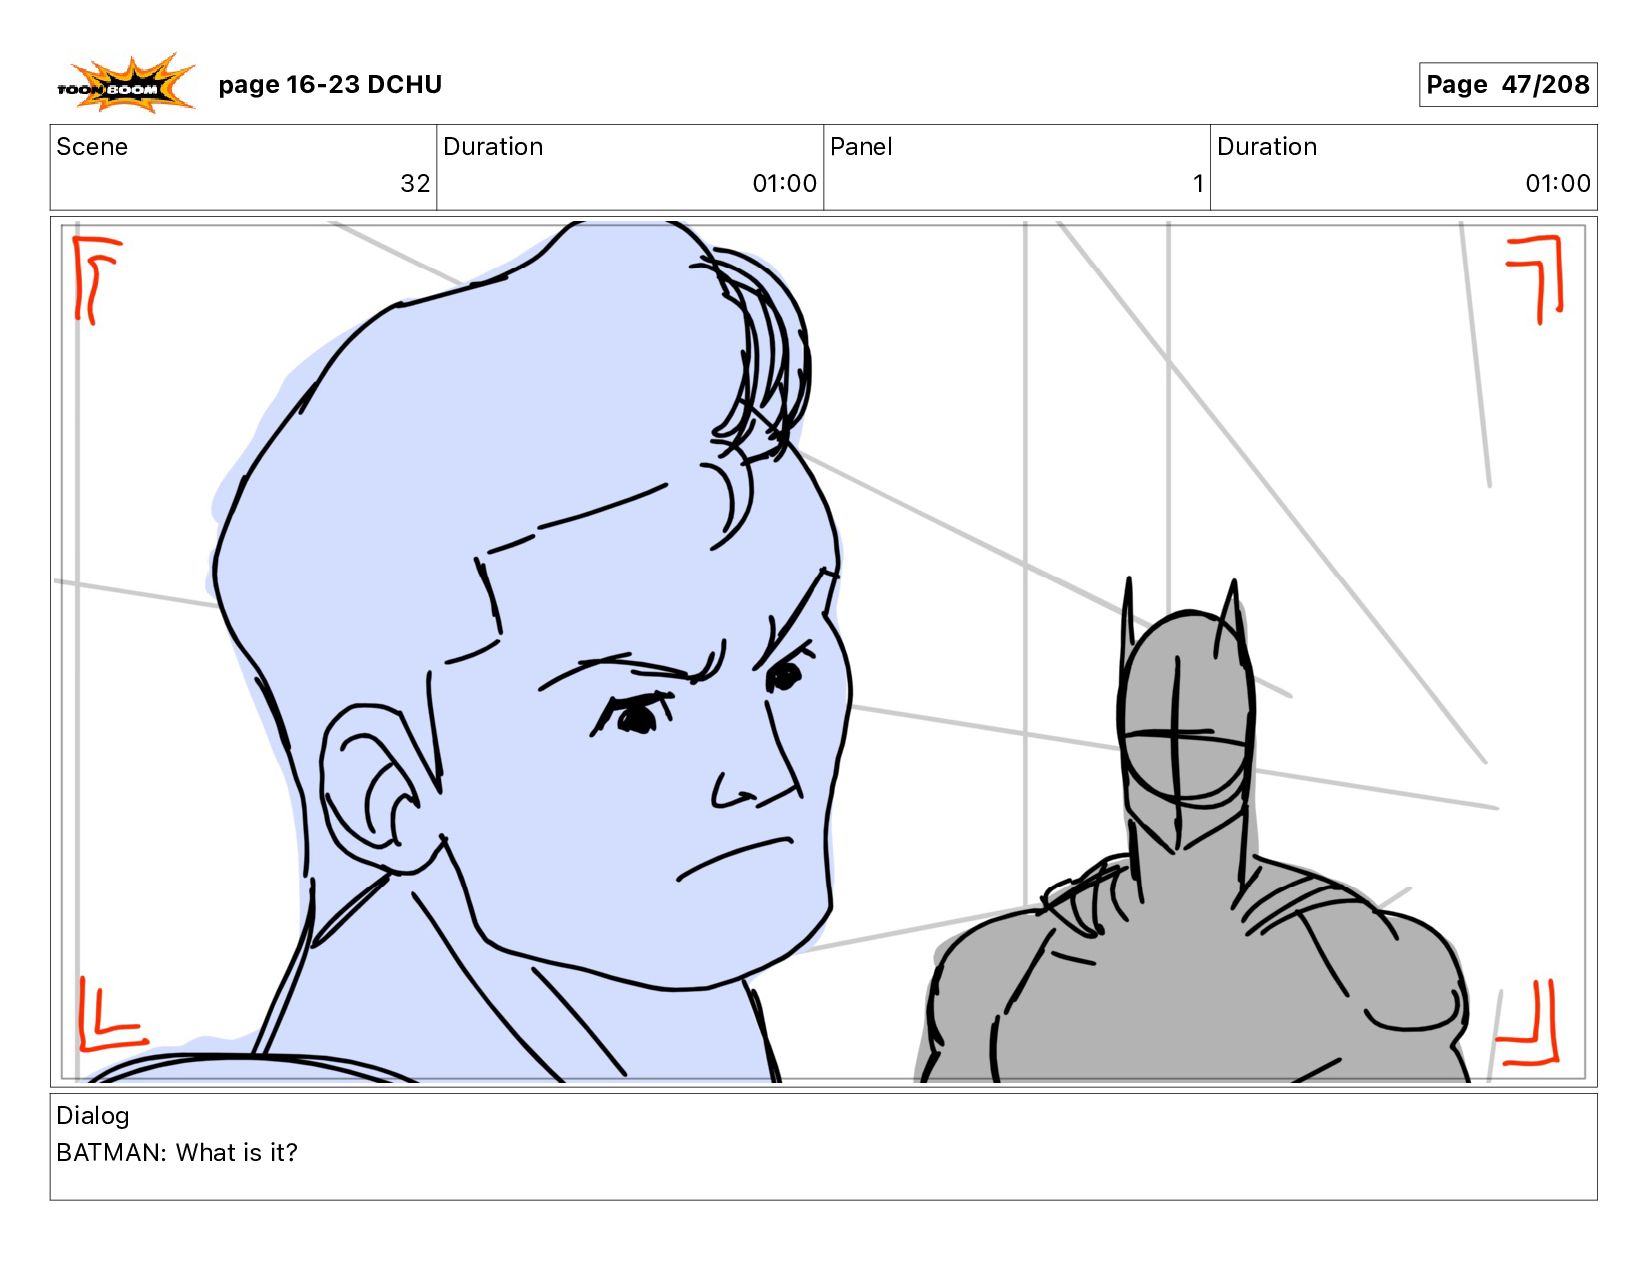1650x1275 pixels.
Task: Select the scene duration value '01:00'
Action: coord(784,184)
